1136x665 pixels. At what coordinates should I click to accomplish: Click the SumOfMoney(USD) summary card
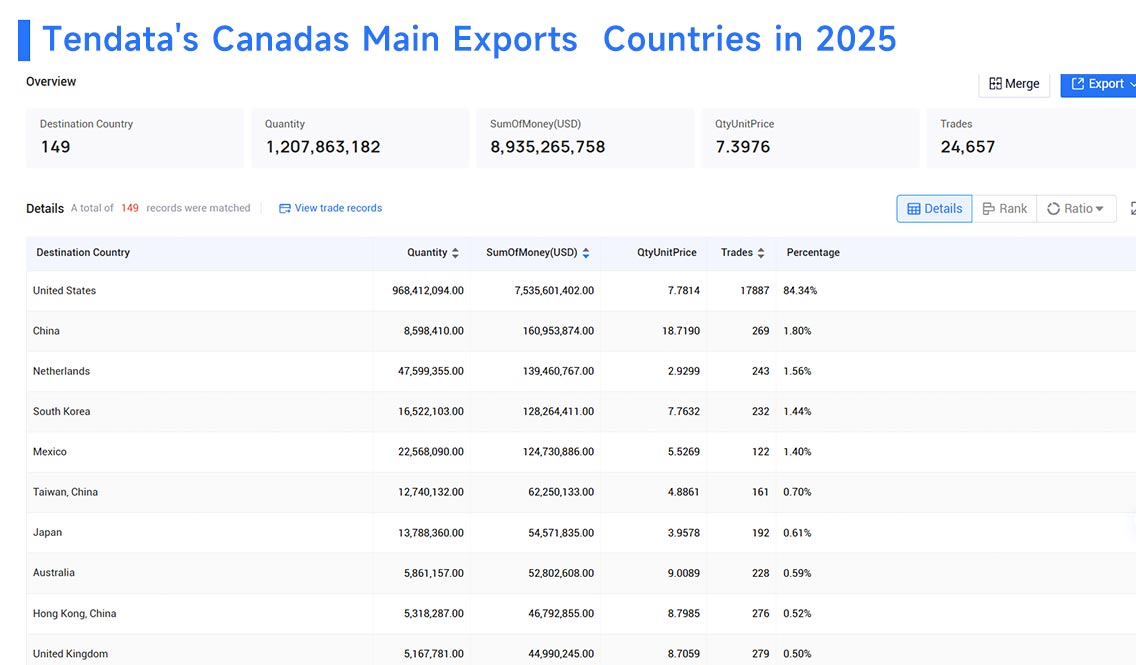[x=585, y=138]
